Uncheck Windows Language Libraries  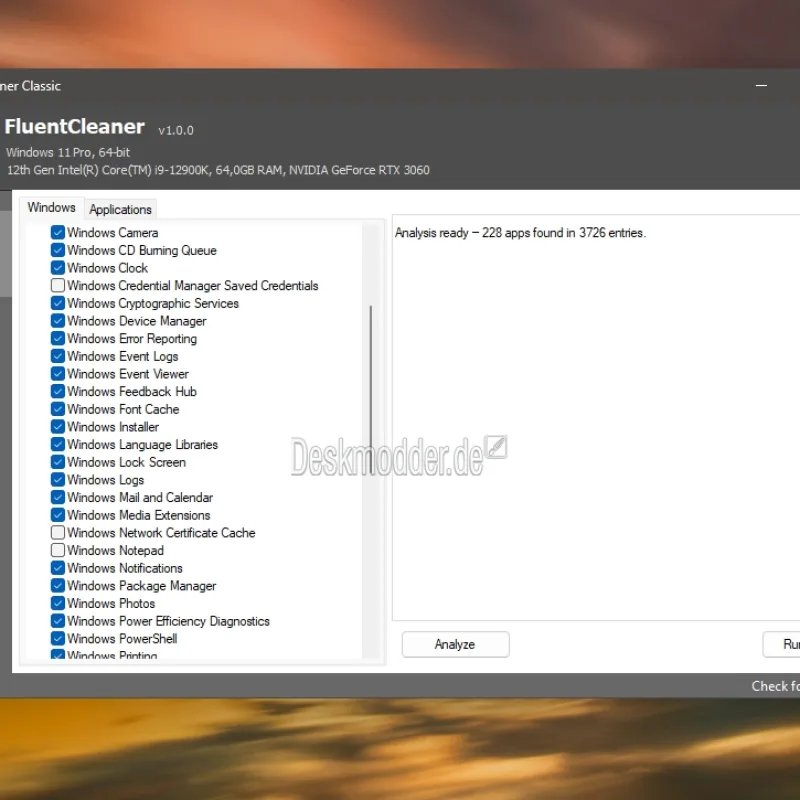pyautogui.click(x=58, y=444)
